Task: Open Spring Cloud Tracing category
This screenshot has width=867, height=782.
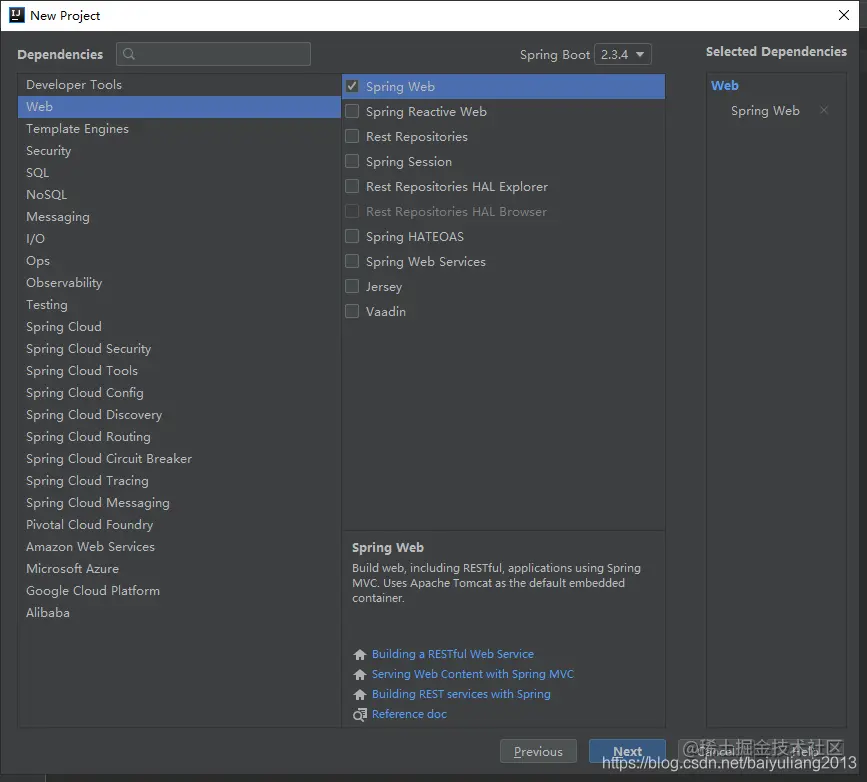Action: point(179,481)
